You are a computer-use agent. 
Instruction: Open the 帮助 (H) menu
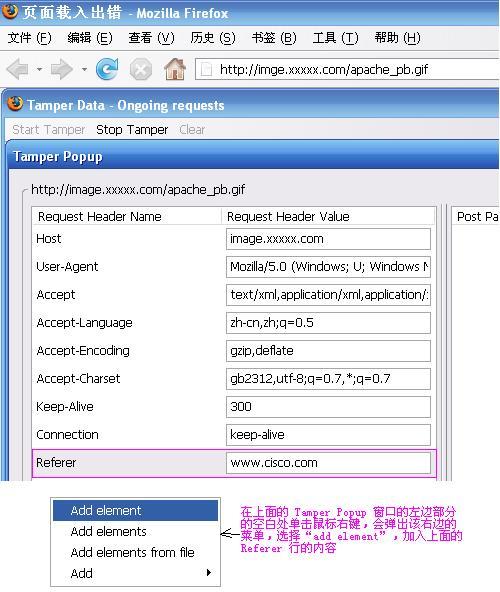click(x=397, y=38)
